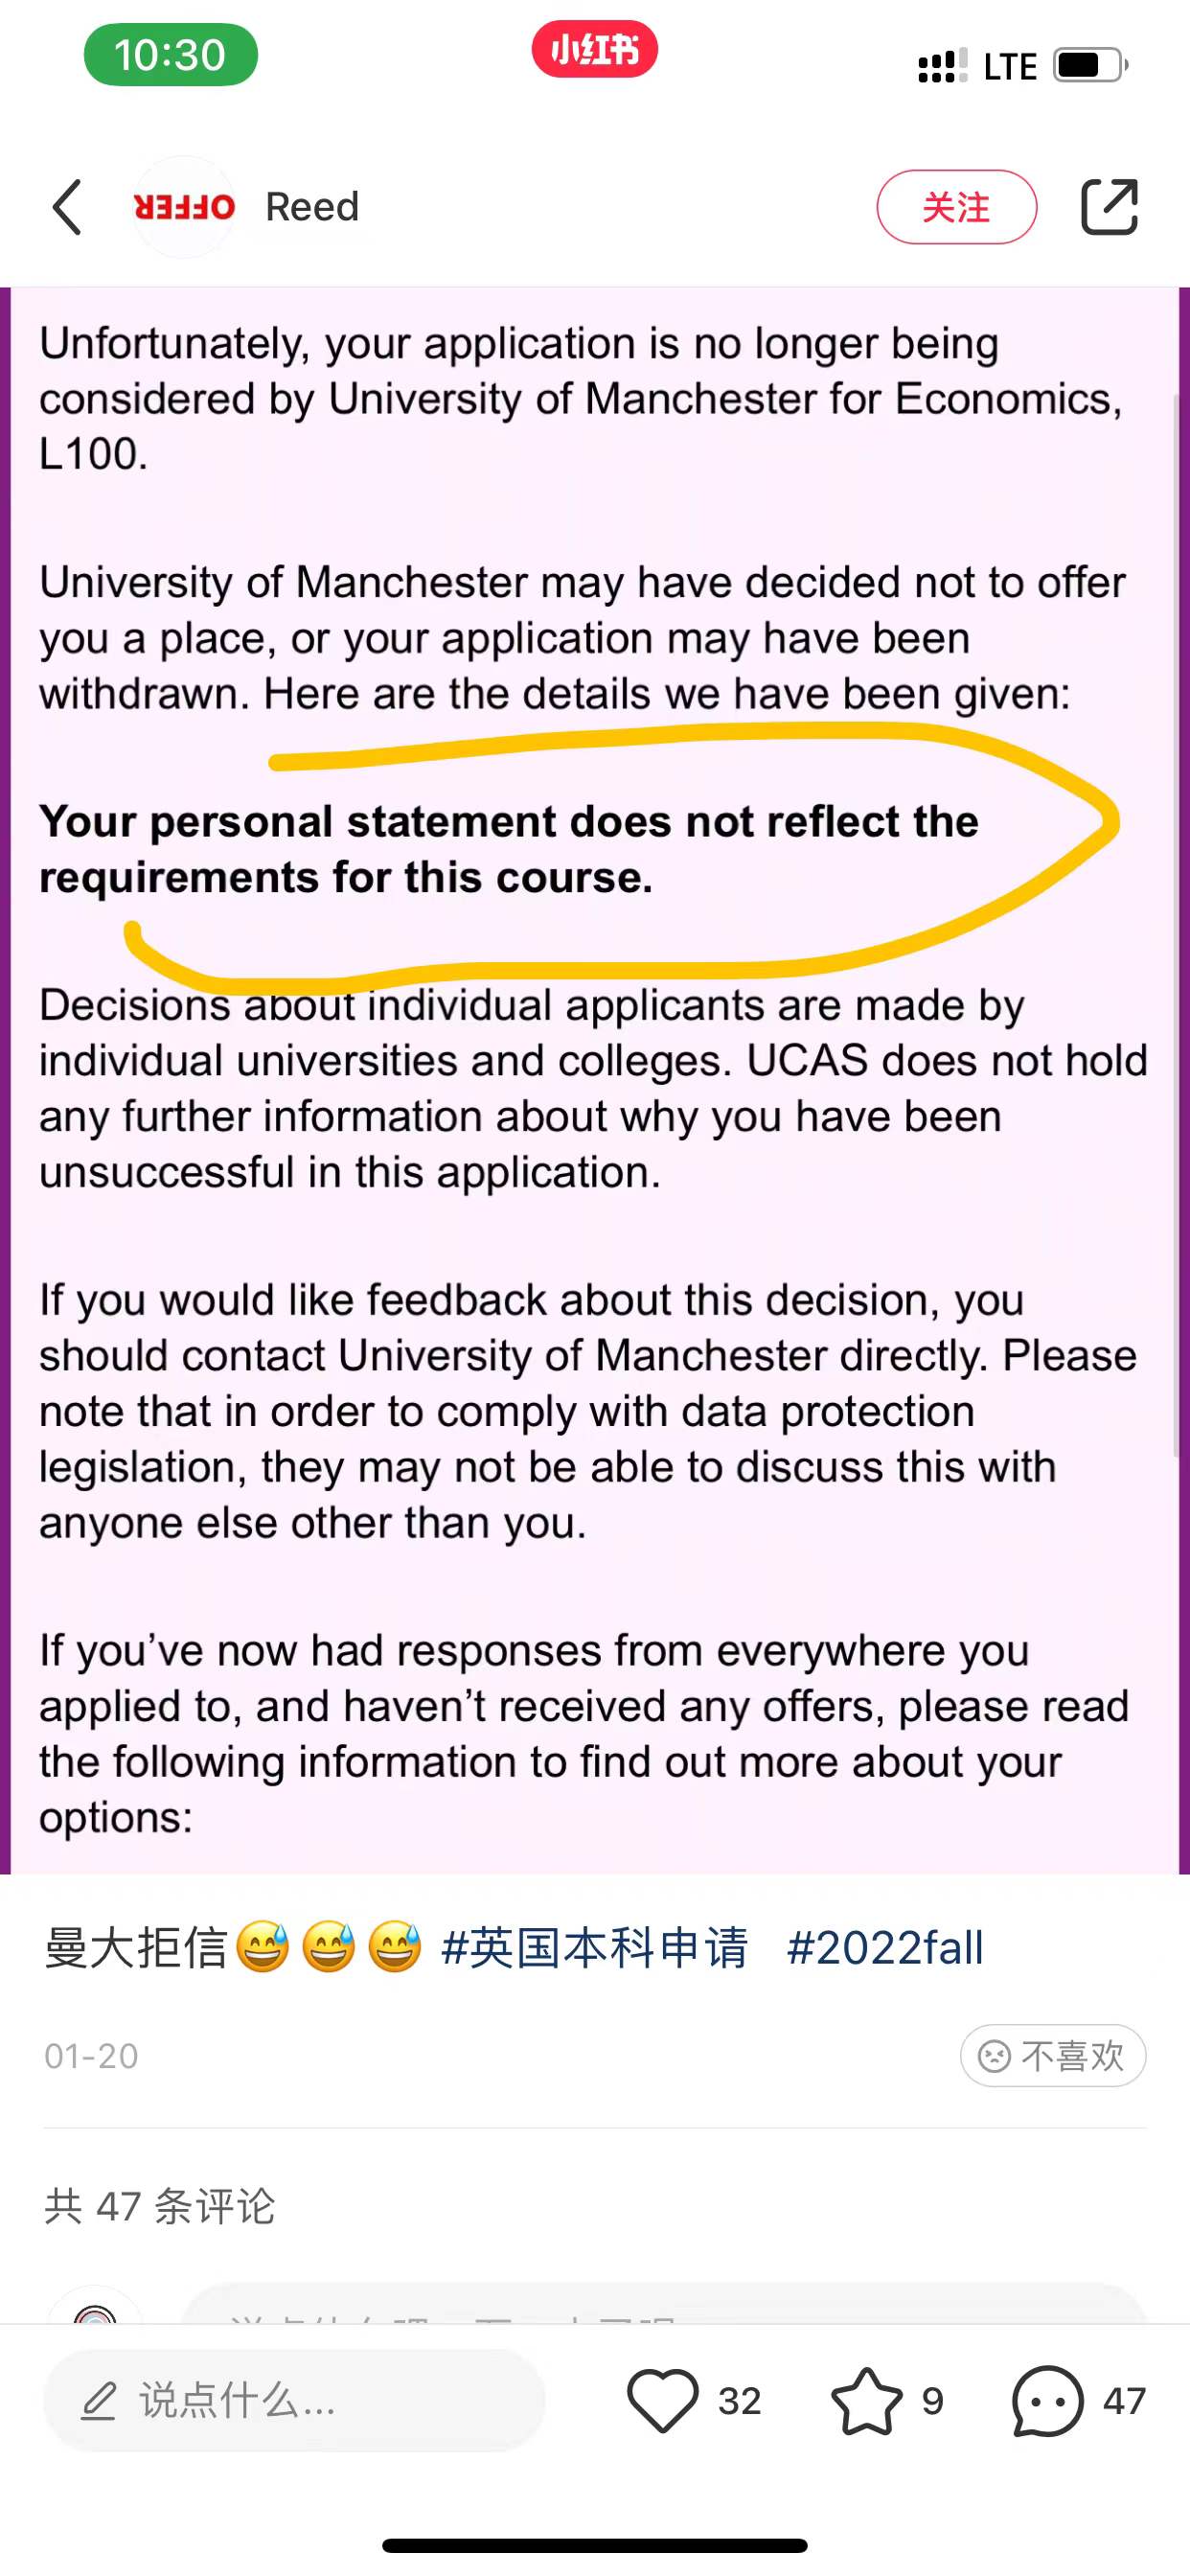This screenshot has width=1190, height=2576.
Task: Tap the 说点什么 comment input field
Action: tap(294, 2400)
